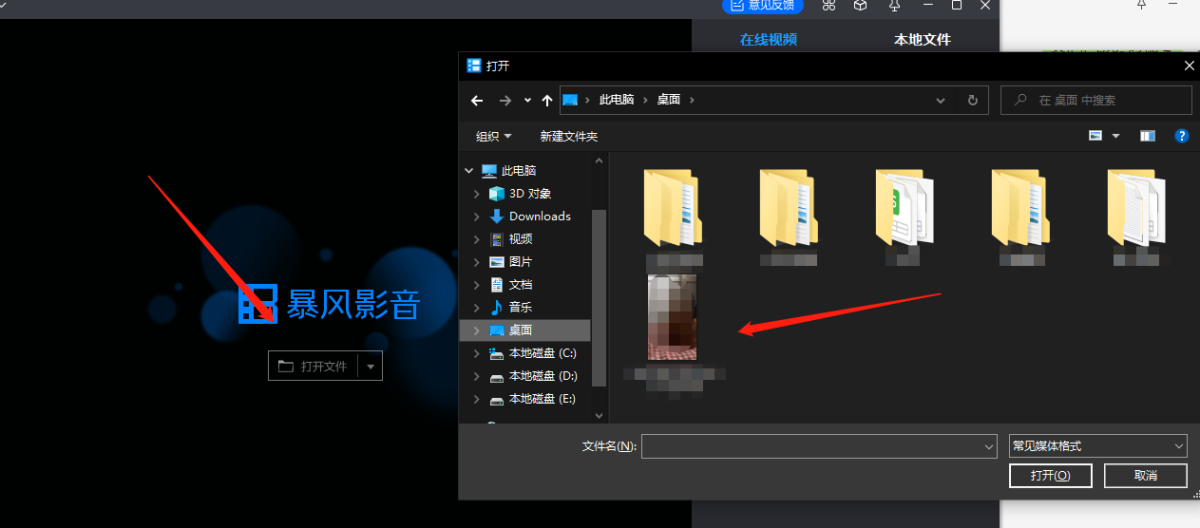Screen dimensions: 1200x528
Task: Click the cube icon in player title bar
Action: pos(860,5)
